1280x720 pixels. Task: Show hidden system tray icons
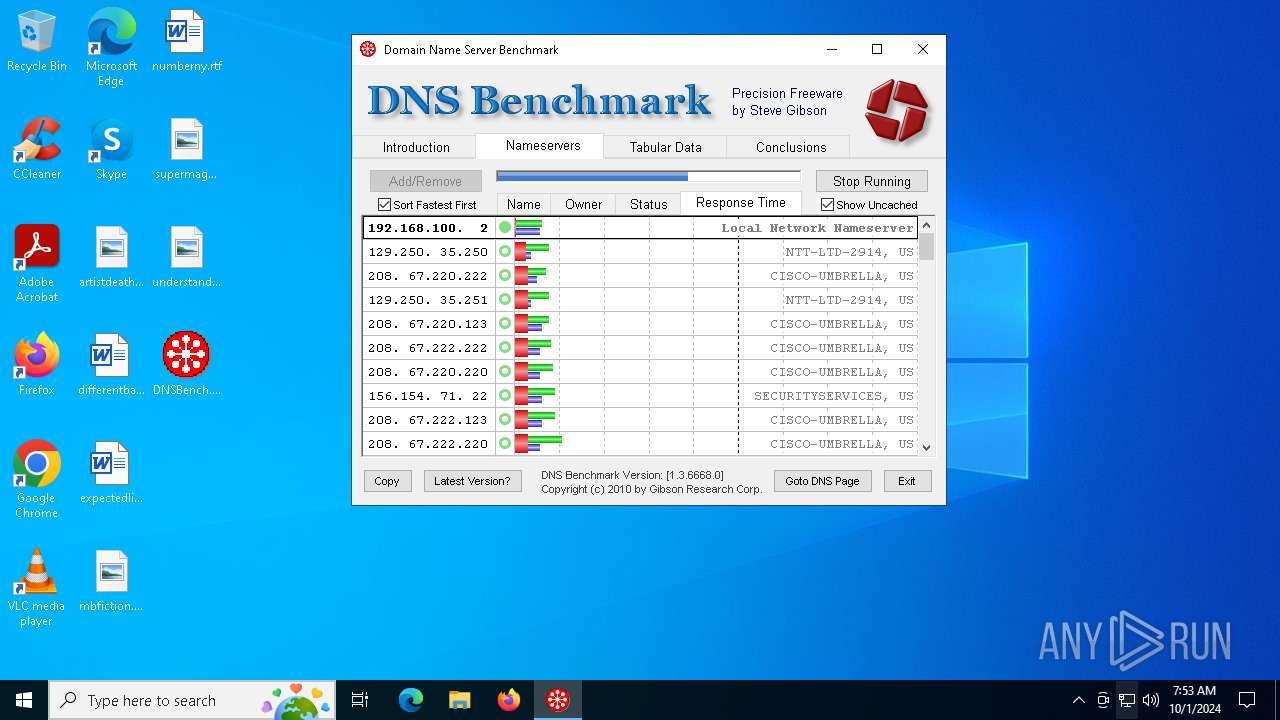1078,700
